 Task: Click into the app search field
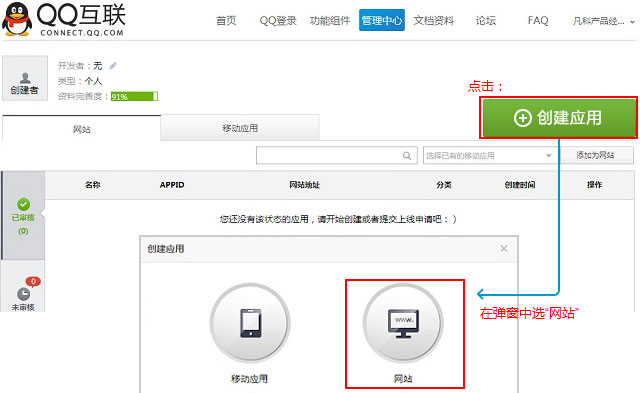tap(337, 155)
